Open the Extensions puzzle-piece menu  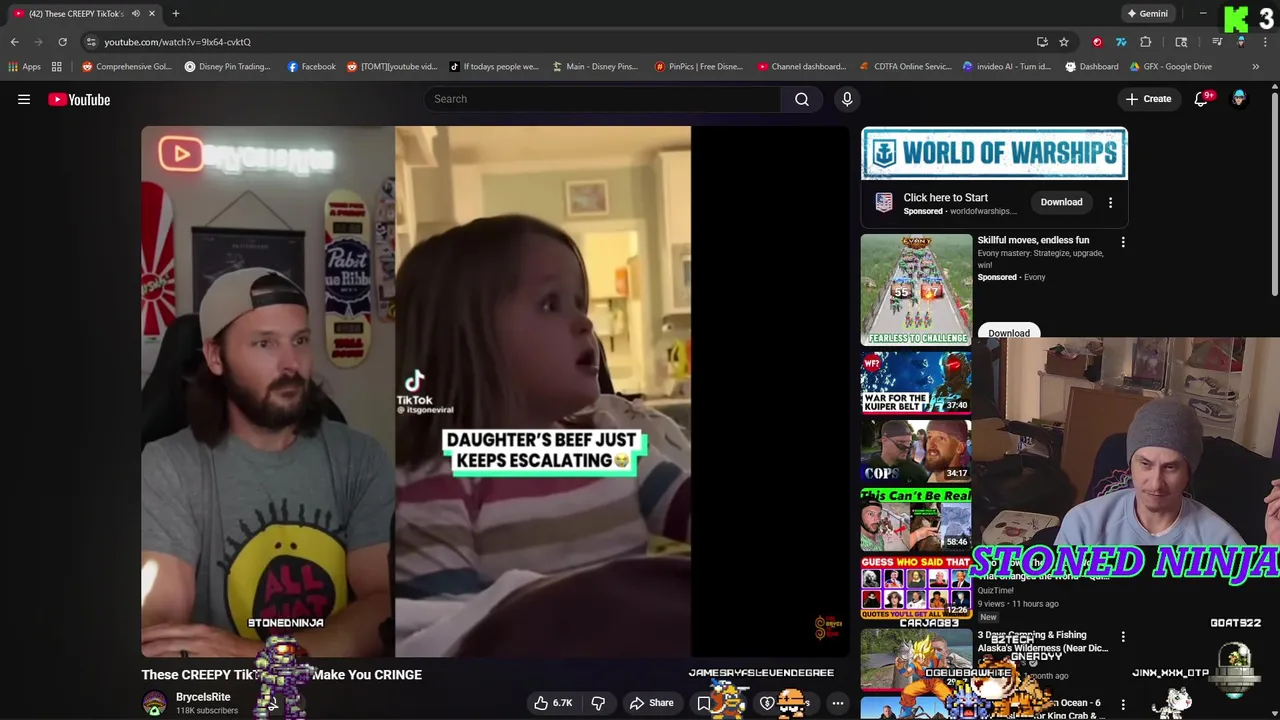1146,42
